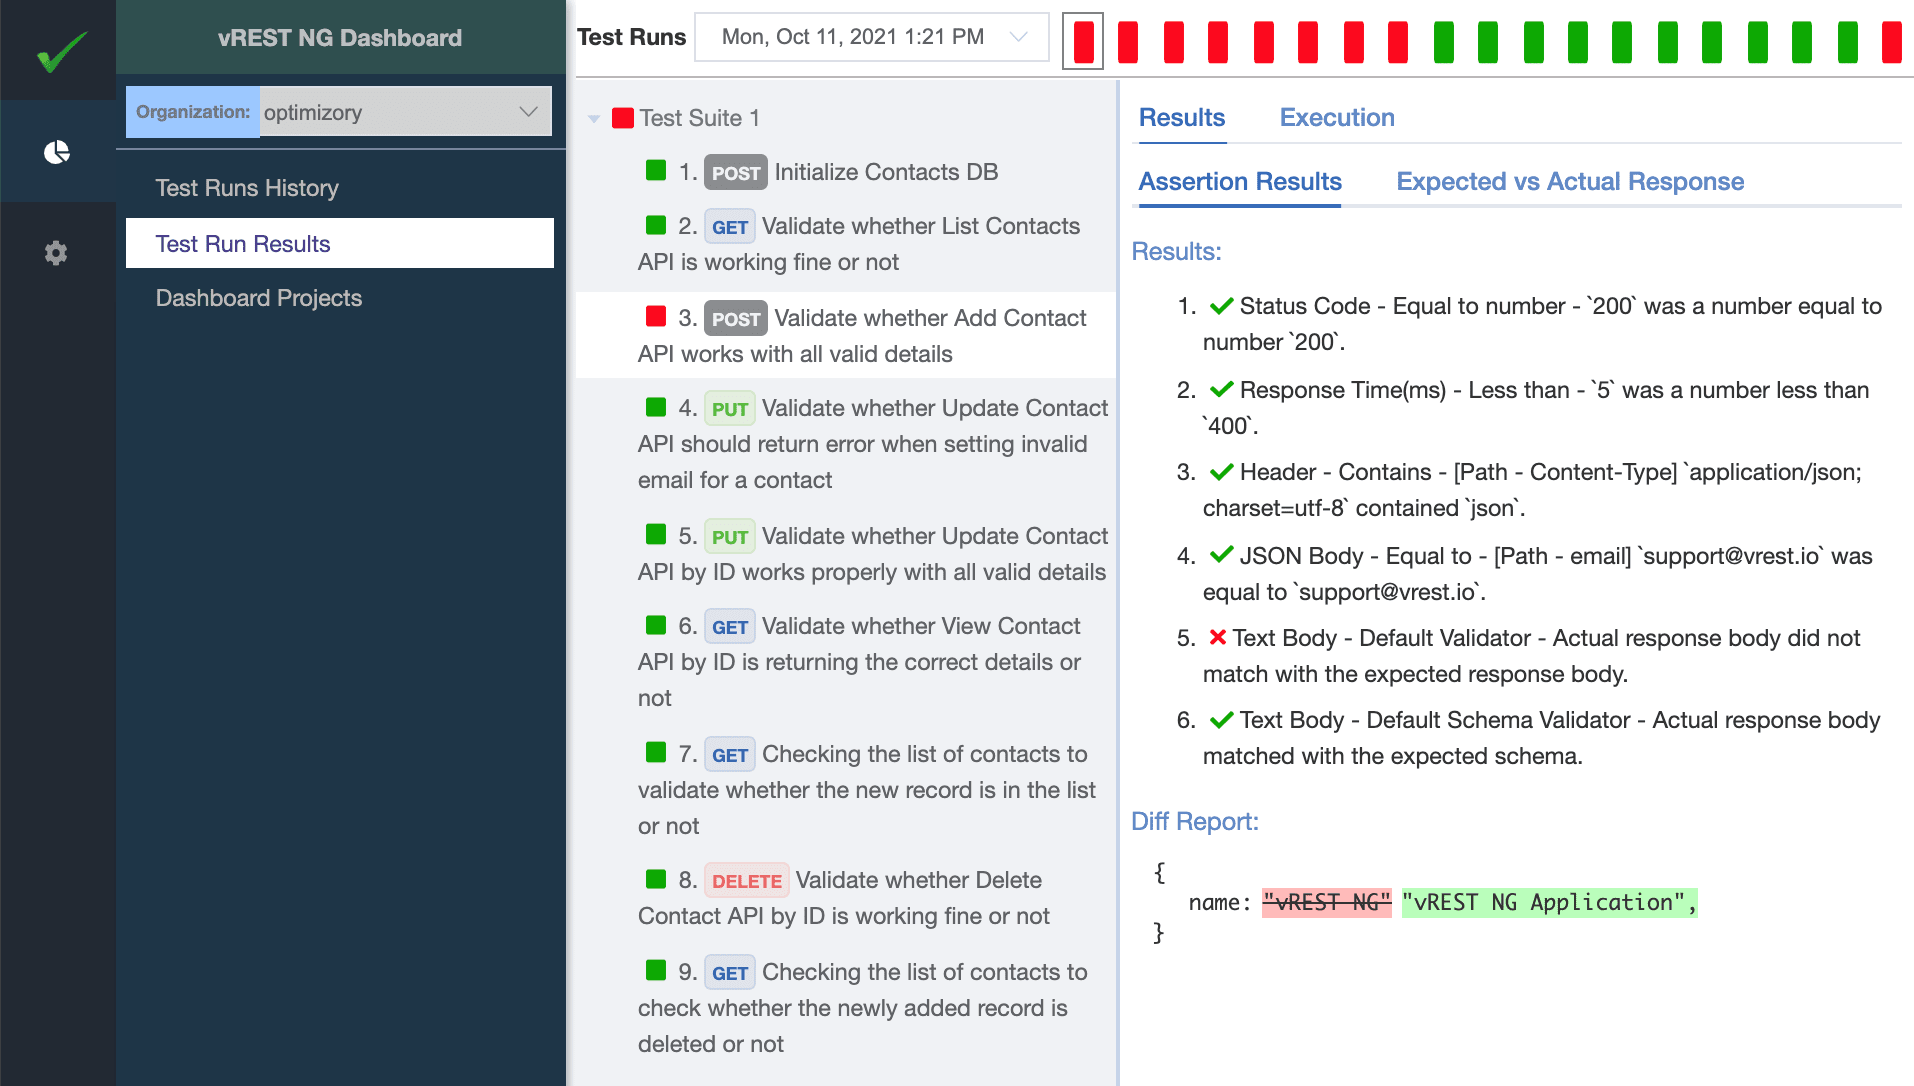
Task: Select the outlined red run bar
Action: pyautogui.click(x=1083, y=41)
